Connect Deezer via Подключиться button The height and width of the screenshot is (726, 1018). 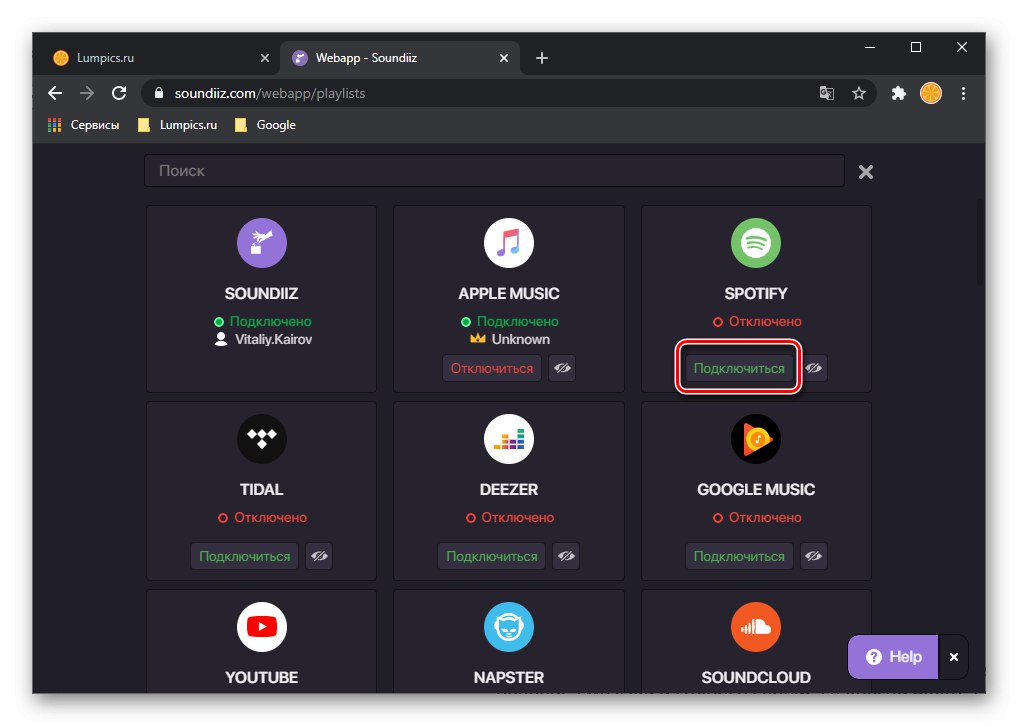491,556
